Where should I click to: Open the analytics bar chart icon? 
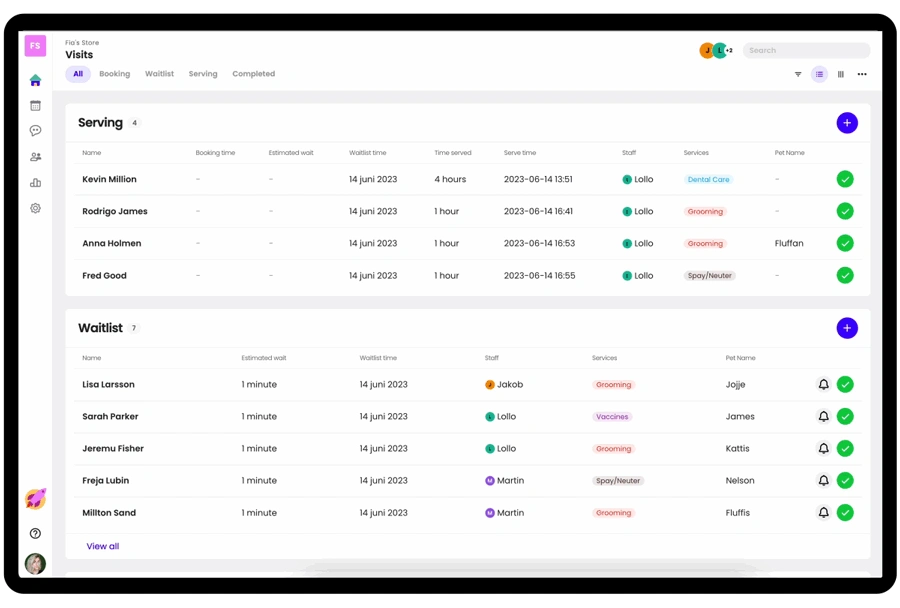click(x=35, y=183)
